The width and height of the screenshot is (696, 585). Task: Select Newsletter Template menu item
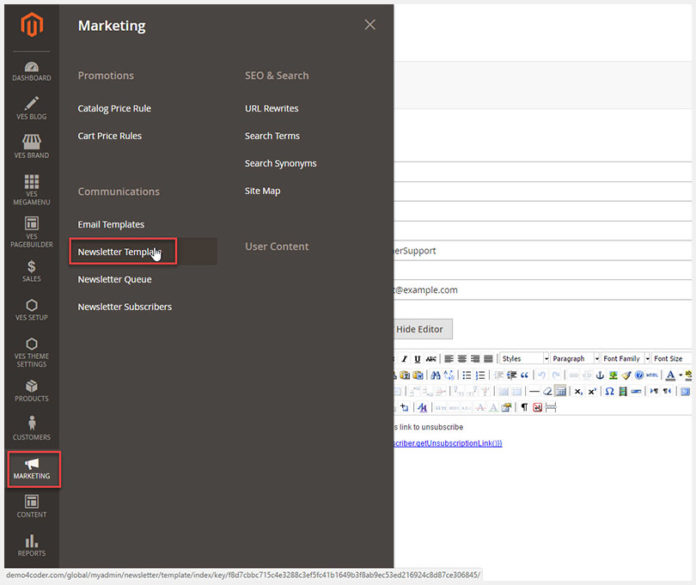[x=122, y=252]
